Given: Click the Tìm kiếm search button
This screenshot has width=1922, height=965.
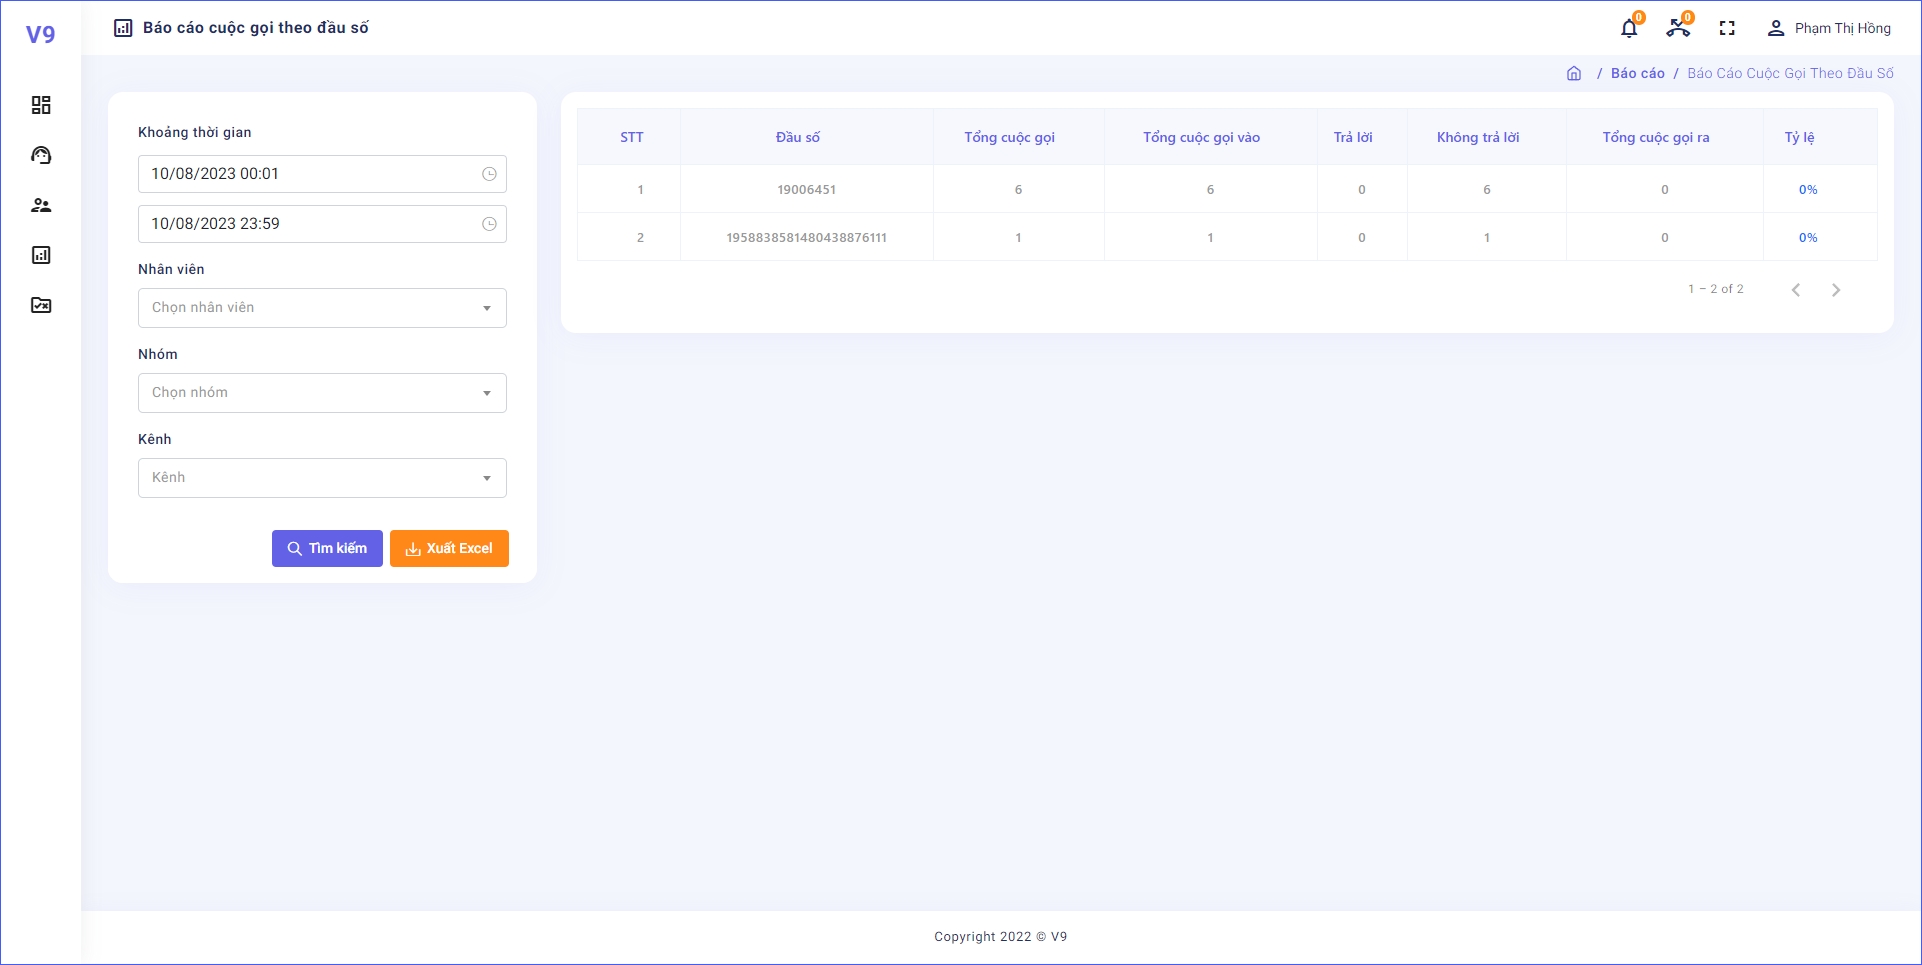Looking at the screenshot, I should tap(327, 548).
